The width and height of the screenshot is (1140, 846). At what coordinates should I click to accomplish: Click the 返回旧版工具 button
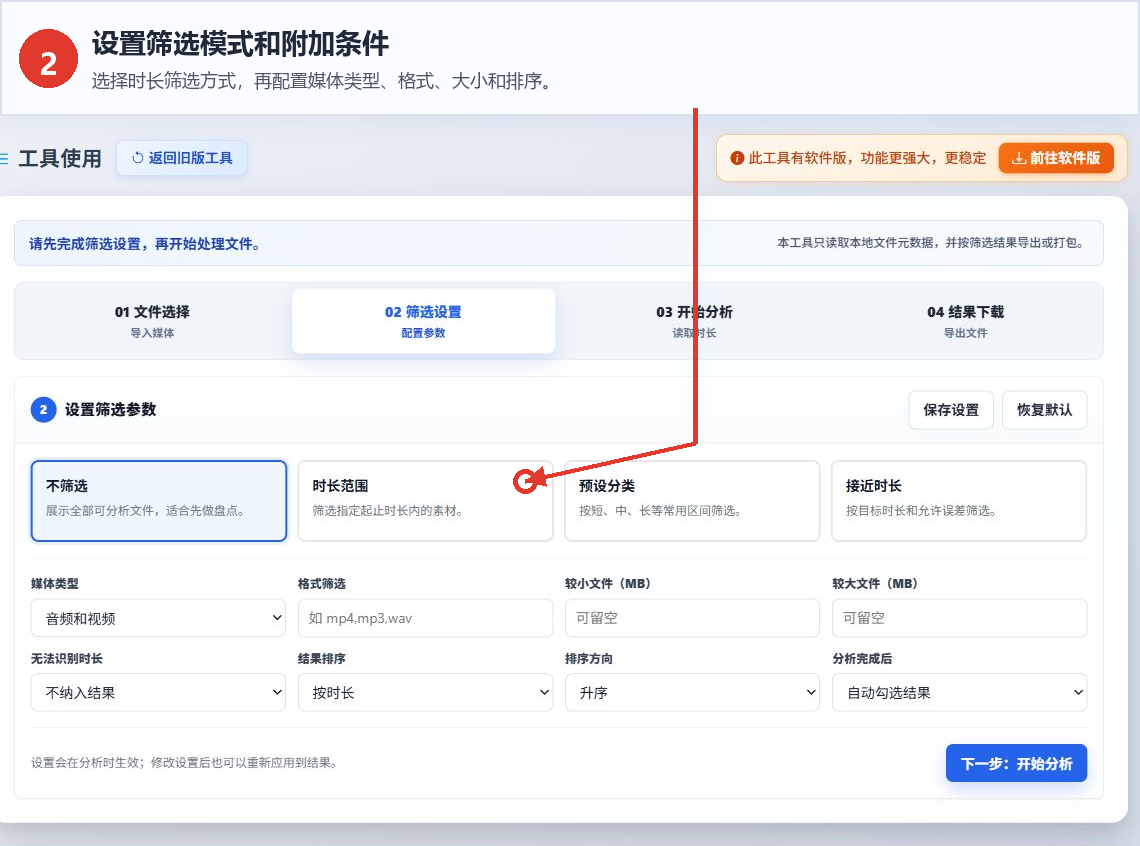182,158
